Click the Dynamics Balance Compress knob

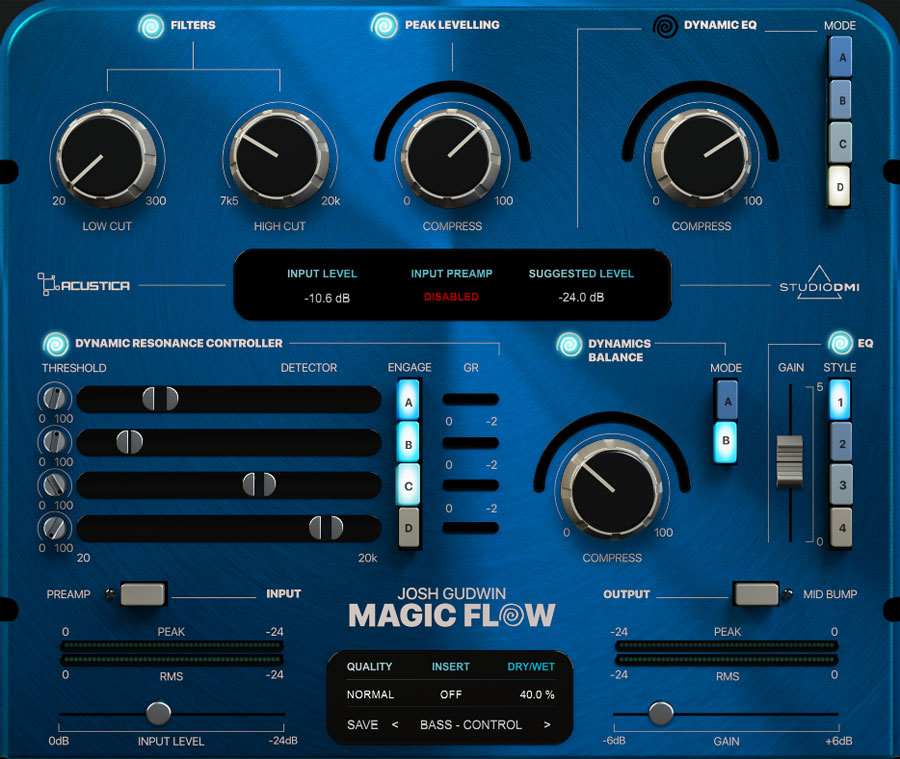612,490
